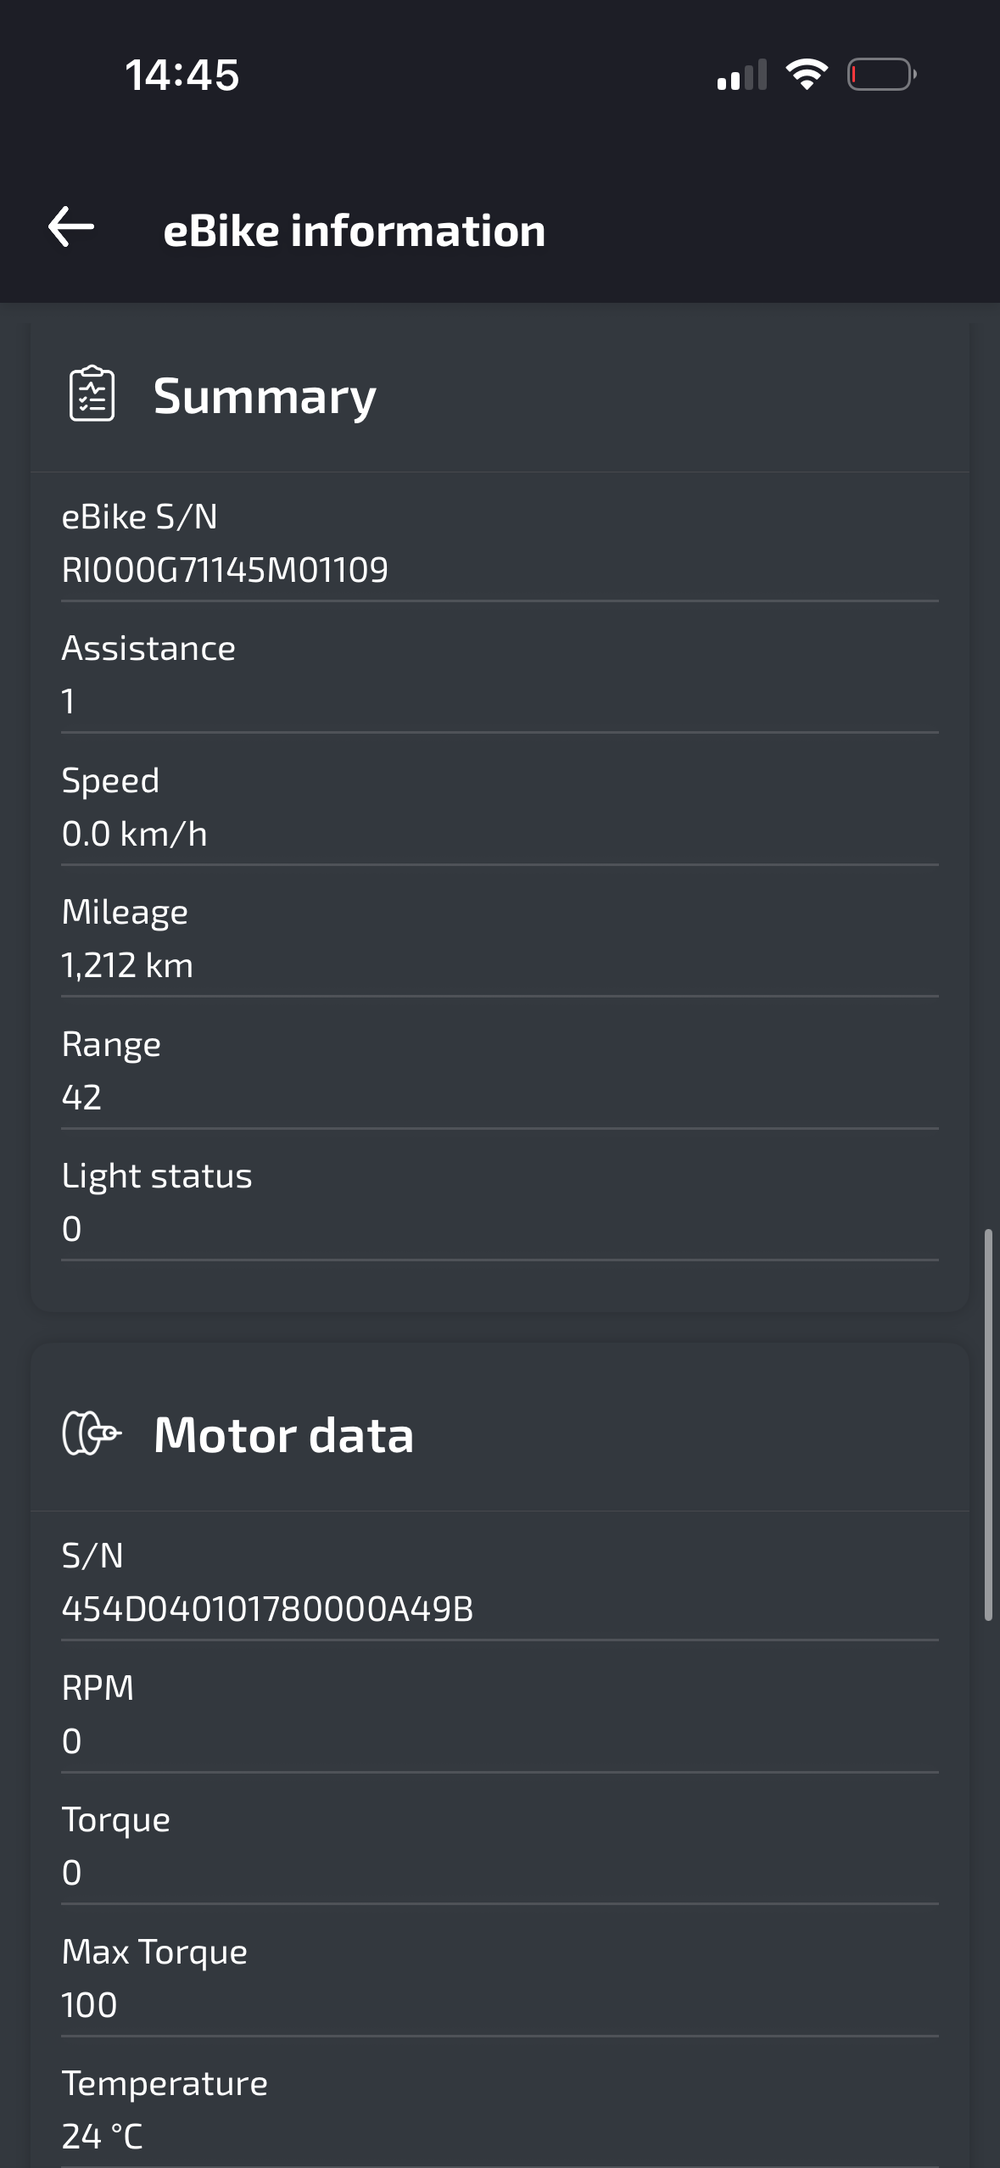Tap the Mileage 1,212 km entry
Screen dimensions: 1000x2168
pyautogui.click(x=500, y=938)
